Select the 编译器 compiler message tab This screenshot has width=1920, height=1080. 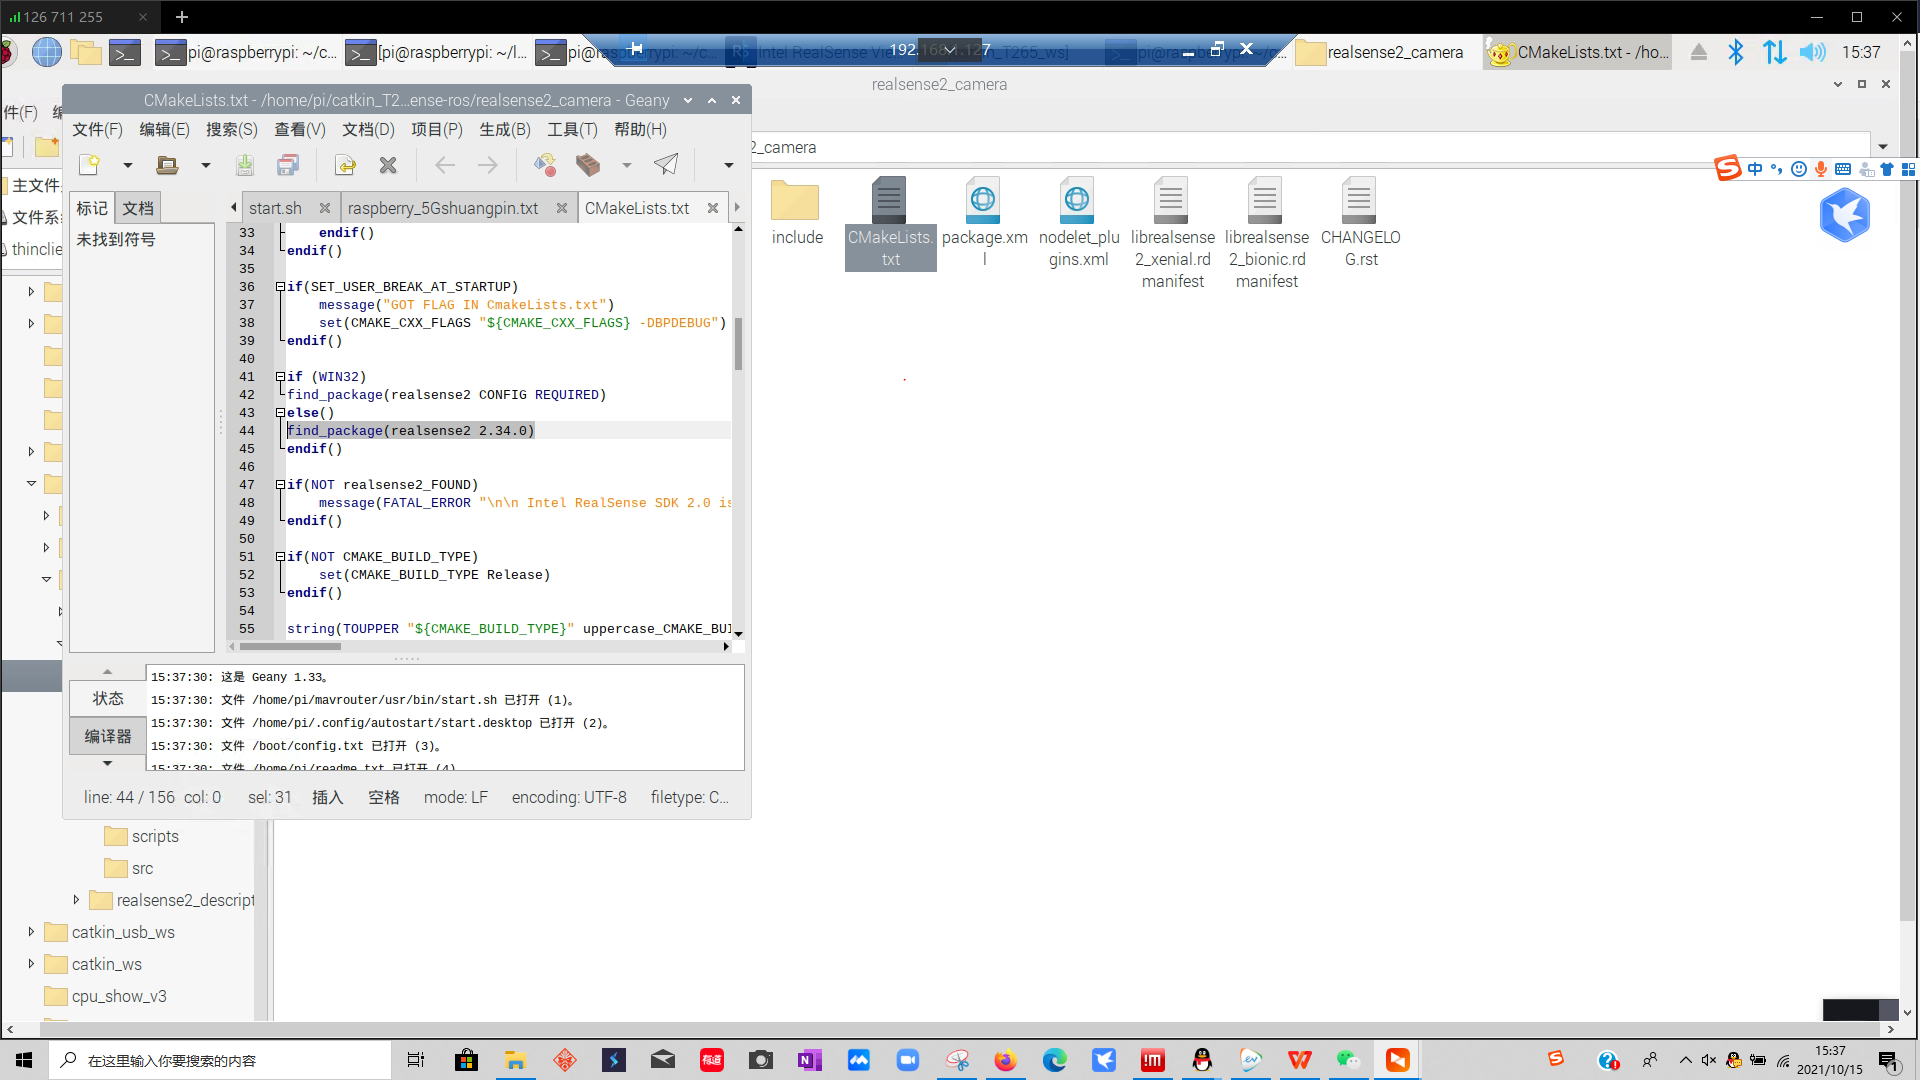(x=108, y=736)
